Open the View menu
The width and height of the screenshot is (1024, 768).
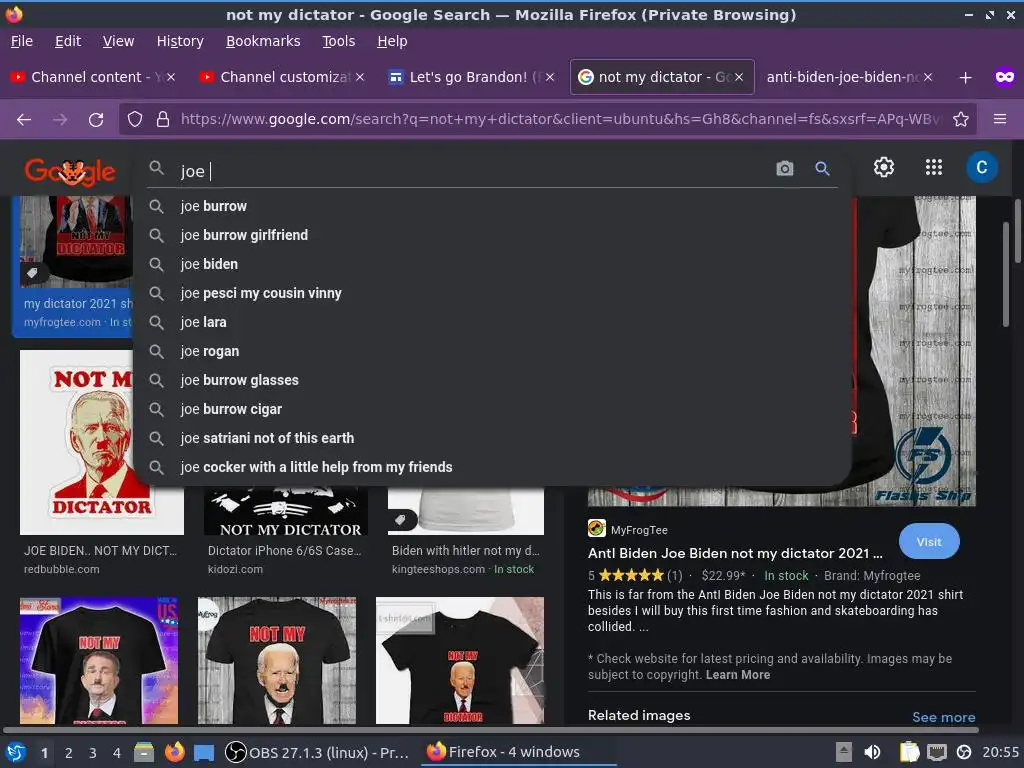point(118,41)
